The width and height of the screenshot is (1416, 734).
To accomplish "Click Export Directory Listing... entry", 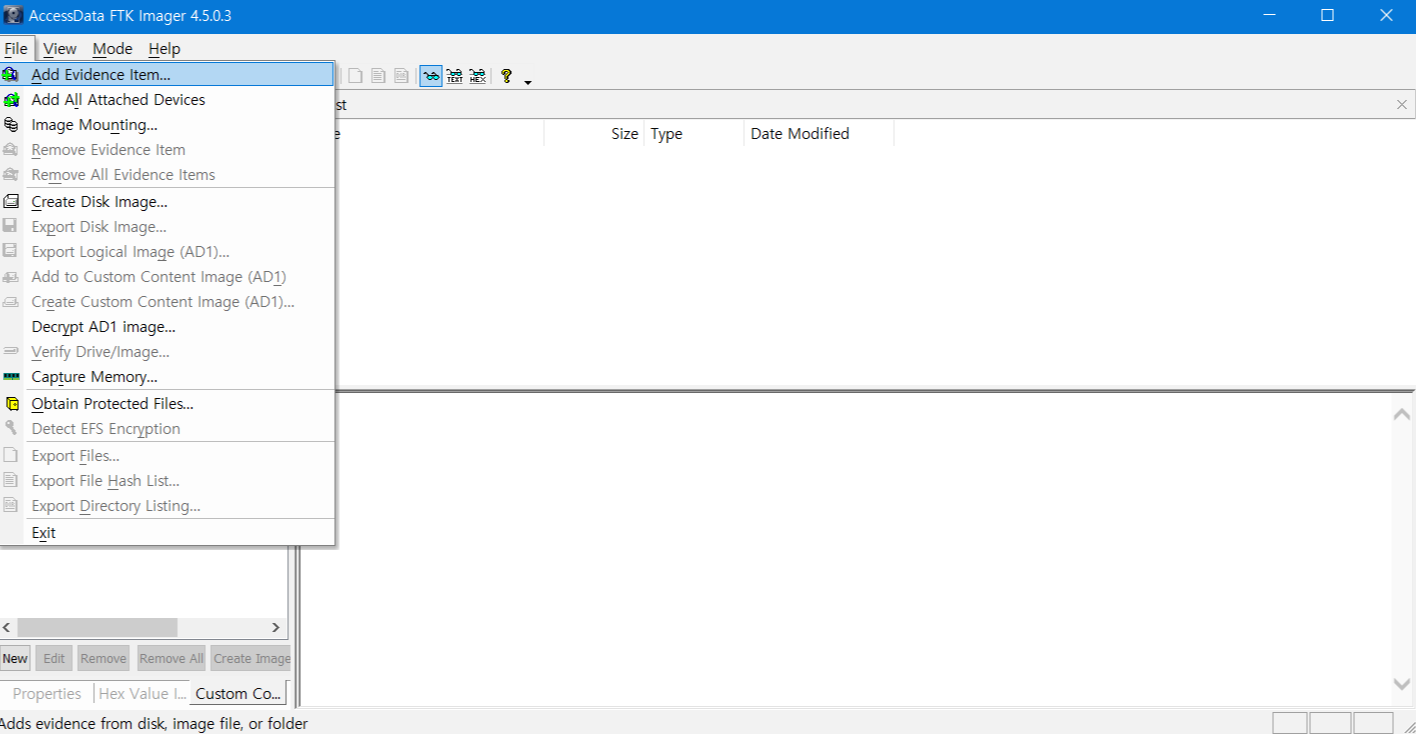I will pos(167,505).
